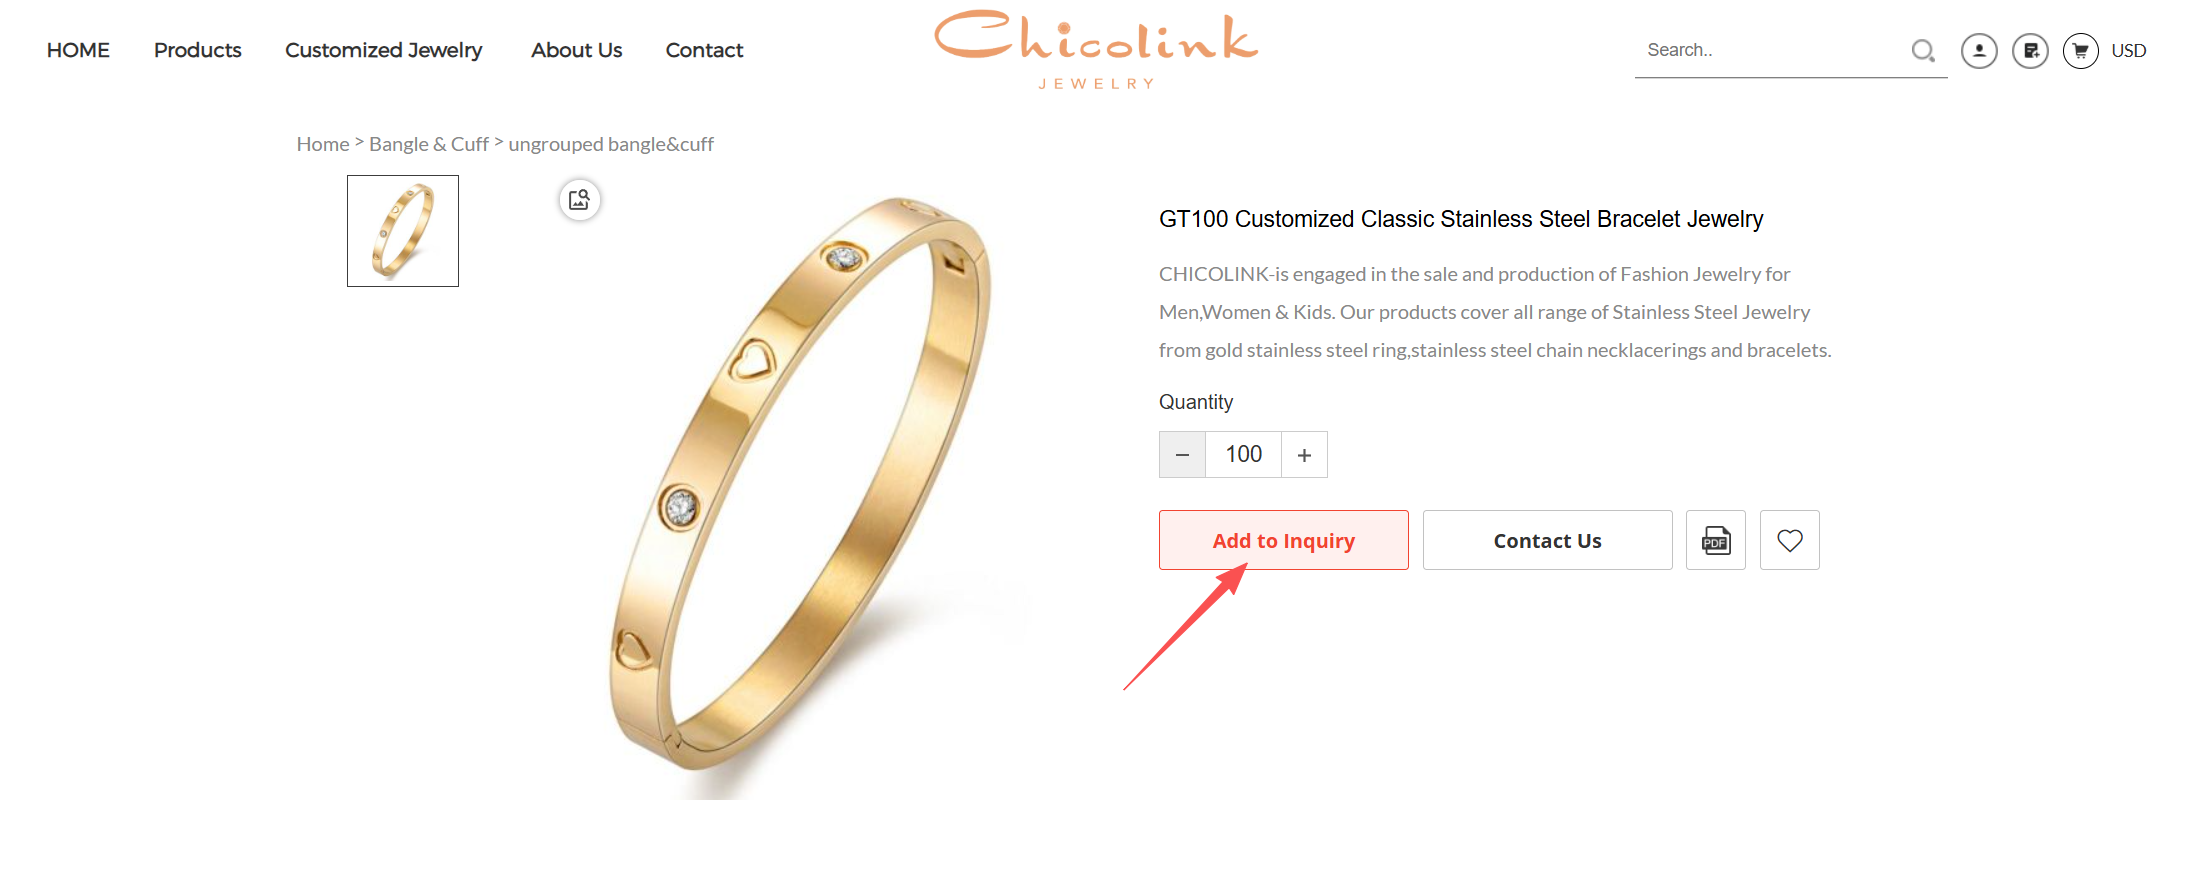Click the Chicolink Jewelry logo

tap(1096, 50)
